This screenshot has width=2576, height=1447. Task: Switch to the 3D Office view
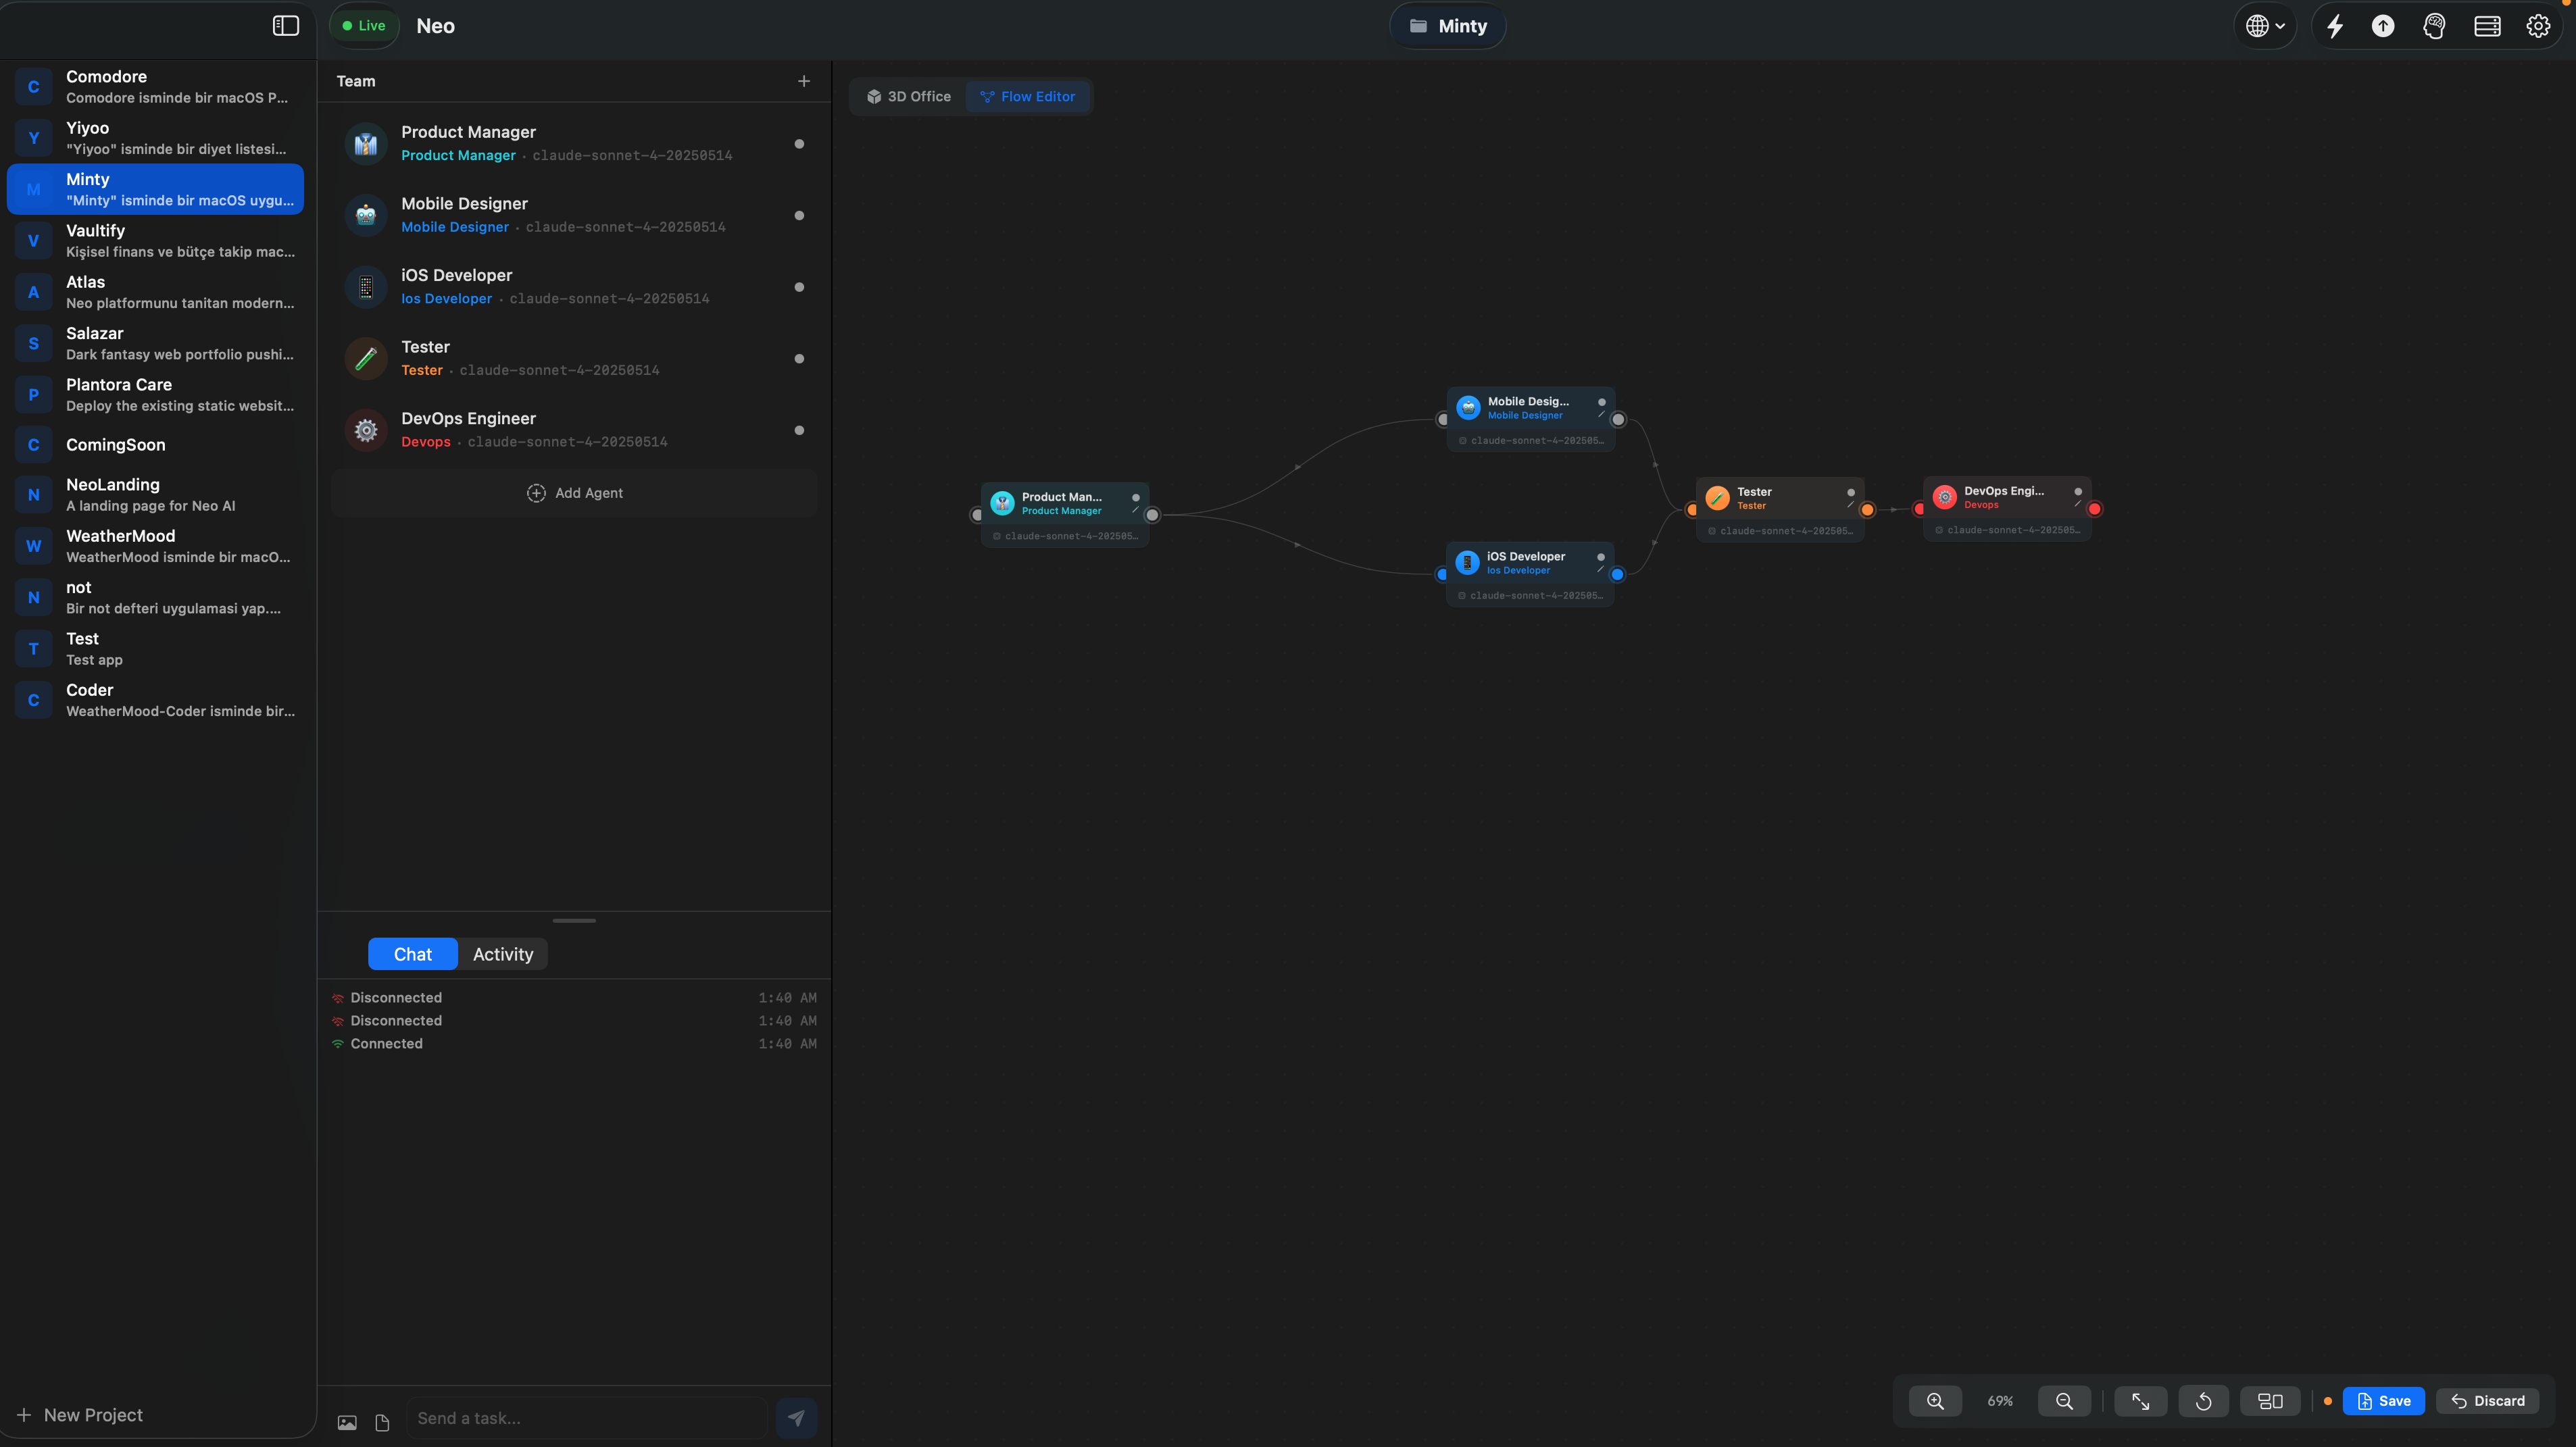tap(909, 97)
